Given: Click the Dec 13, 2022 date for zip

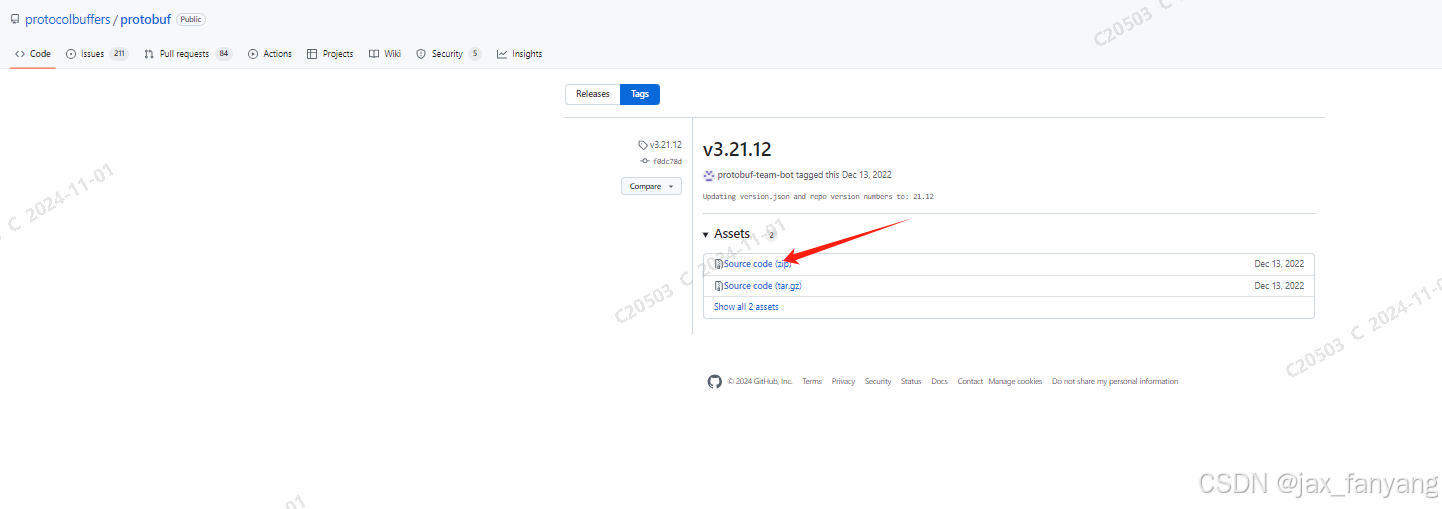Looking at the screenshot, I should coord(1279,264).
